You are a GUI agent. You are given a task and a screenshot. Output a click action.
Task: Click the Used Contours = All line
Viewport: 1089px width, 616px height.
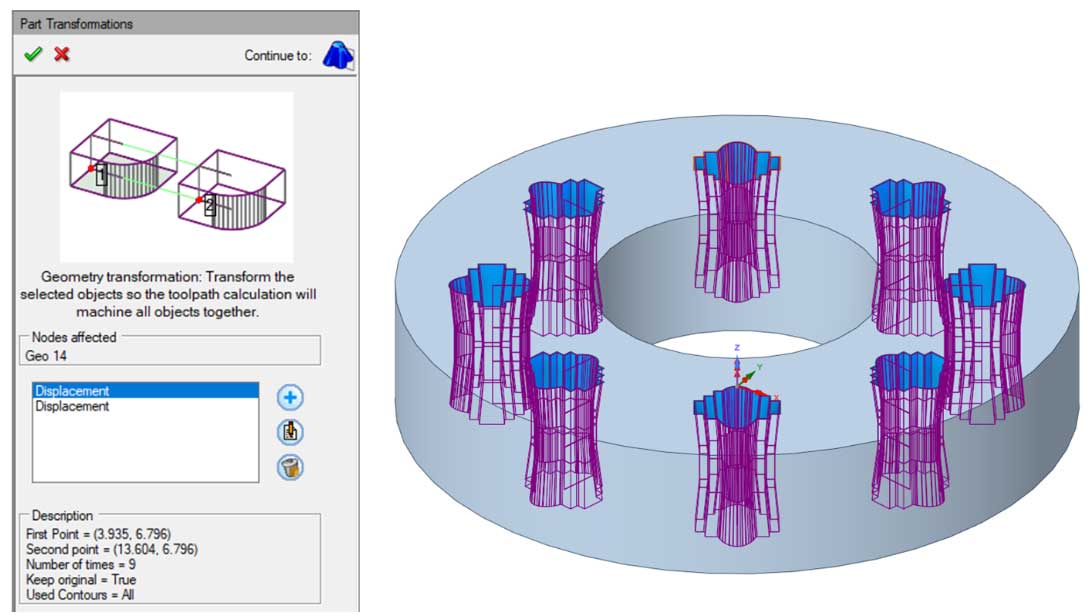pyautogui.click(x=79, y=595)
